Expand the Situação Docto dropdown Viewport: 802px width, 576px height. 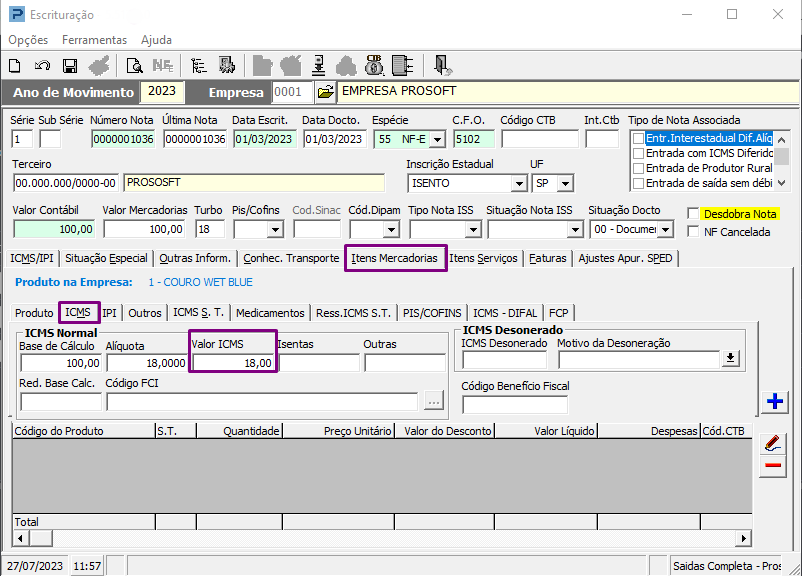(x=665, y=230)
